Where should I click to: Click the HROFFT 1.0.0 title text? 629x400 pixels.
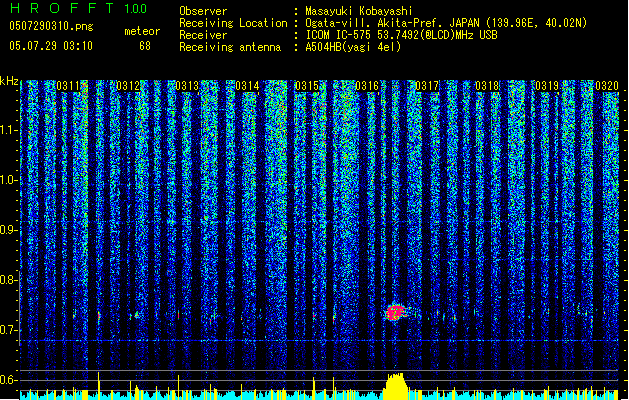[x=79, y=8]
